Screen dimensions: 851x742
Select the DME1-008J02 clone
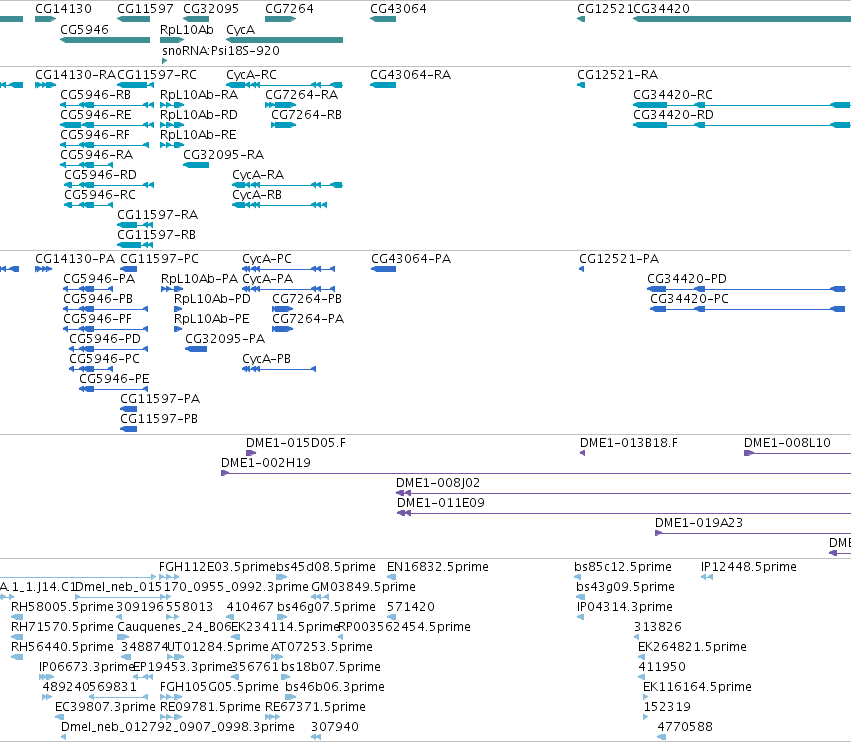coord(439,483)
